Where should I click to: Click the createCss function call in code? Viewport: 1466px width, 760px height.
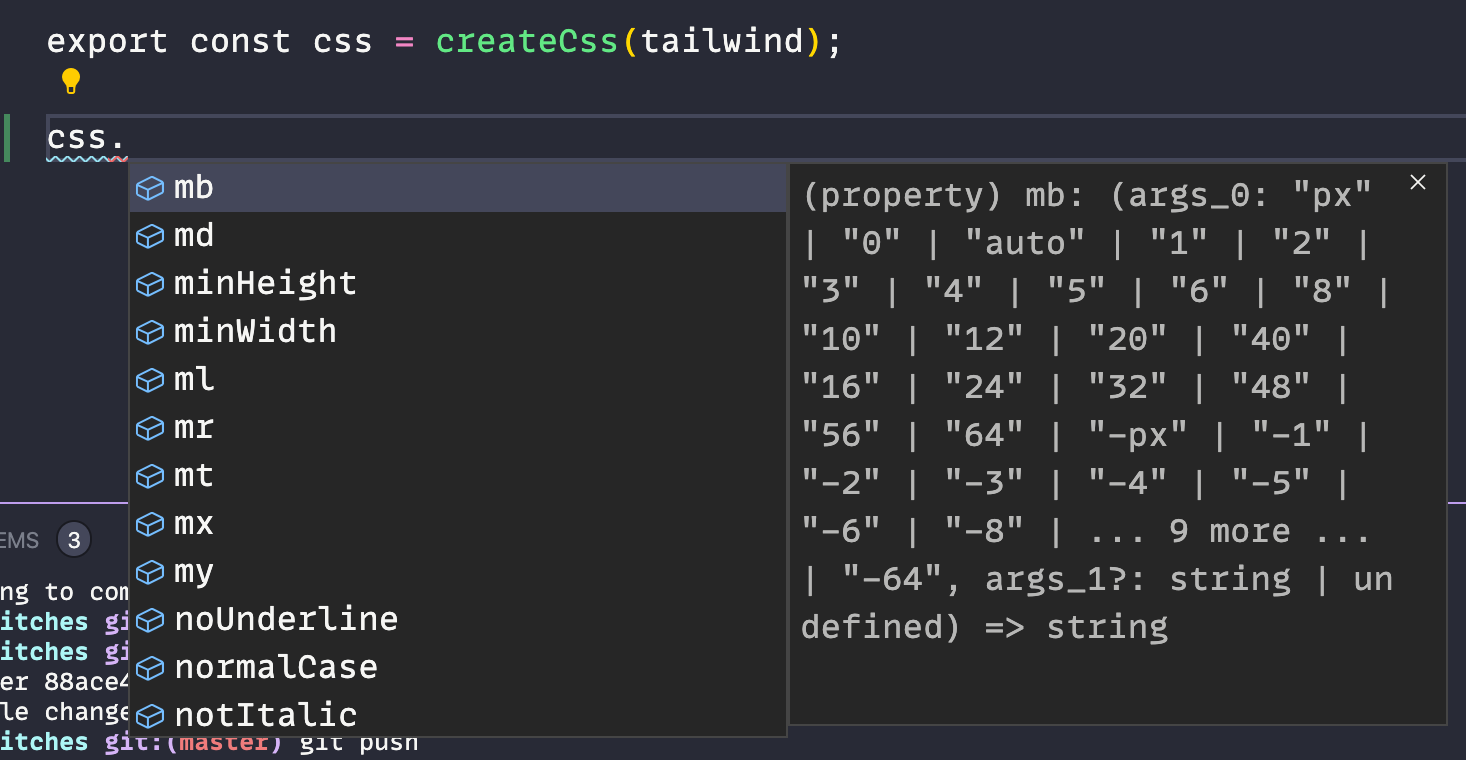point(526,41)
